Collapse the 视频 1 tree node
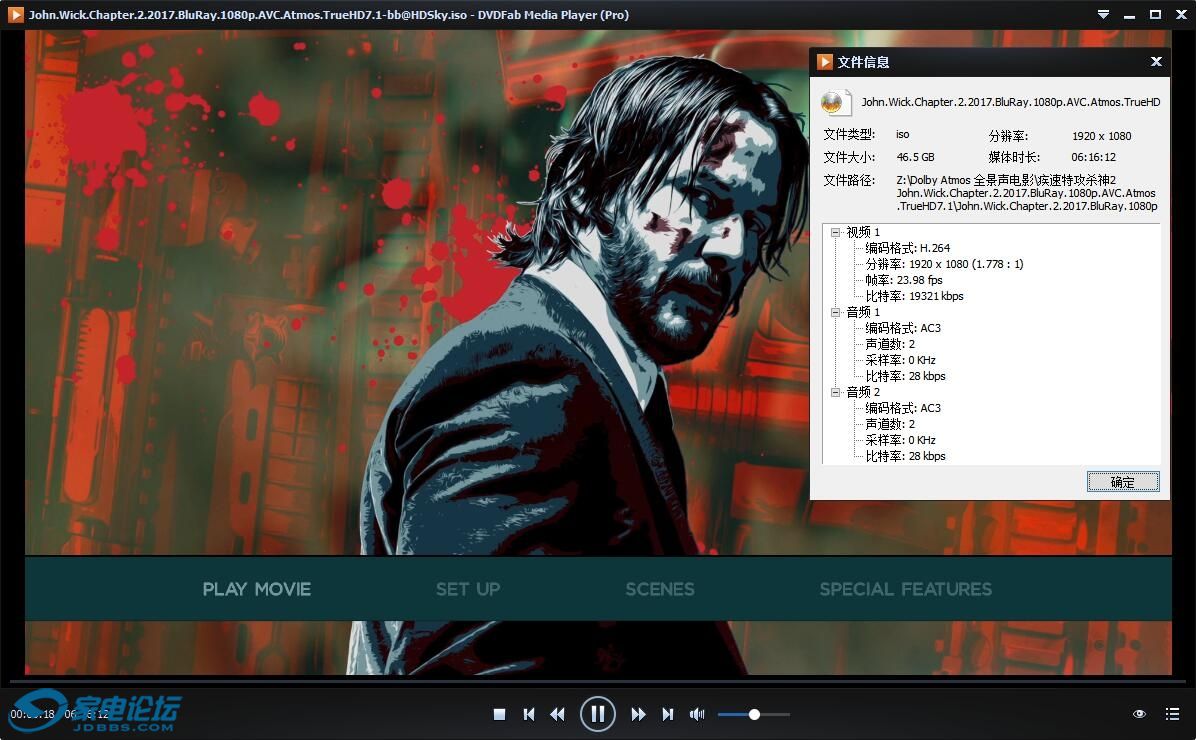The image size is (1196, 740). [835, 232]
